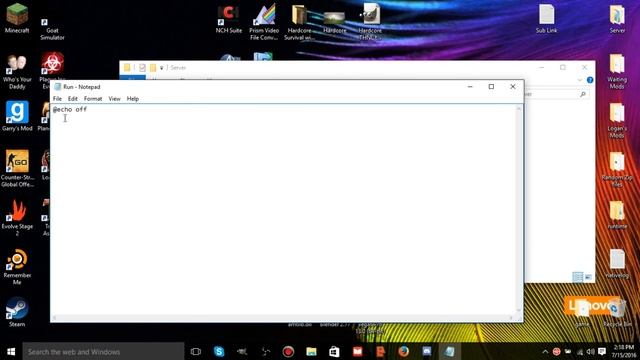This screenshot has height=360, width=640.
Task: Click the search magnifier in Server explorer window
Action: click(x=583, y=94)
